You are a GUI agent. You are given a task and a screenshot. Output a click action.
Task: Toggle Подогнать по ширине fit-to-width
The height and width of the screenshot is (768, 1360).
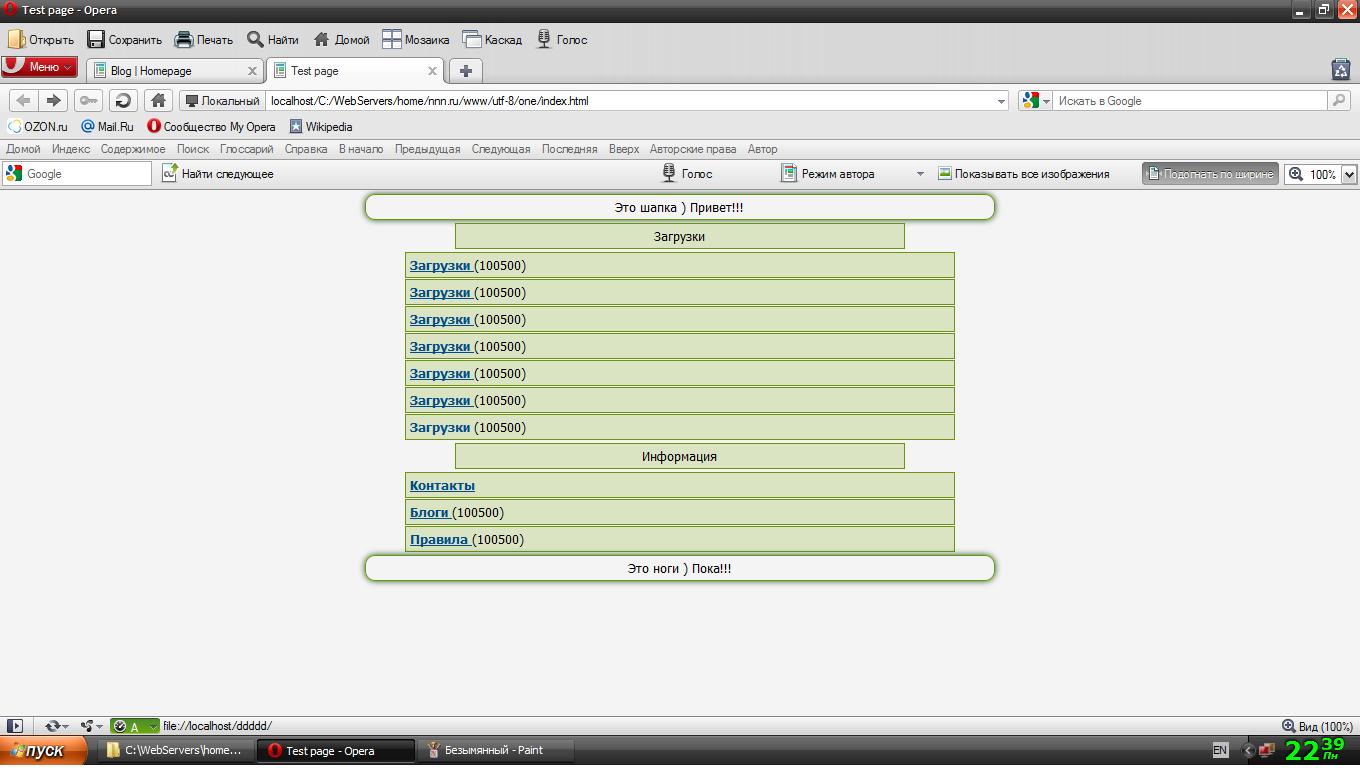pos(1210,174)
